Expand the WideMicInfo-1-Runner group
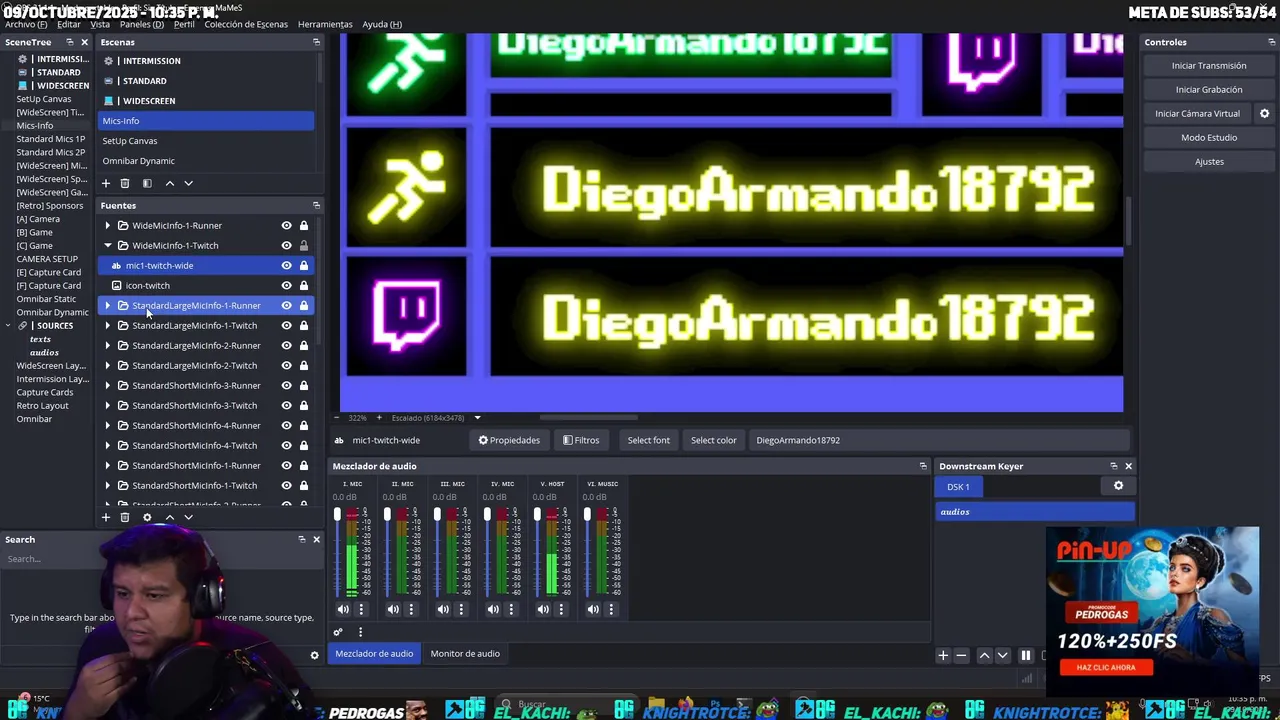The height and width of the screenshot is (720, 1280). coord(108,225)
